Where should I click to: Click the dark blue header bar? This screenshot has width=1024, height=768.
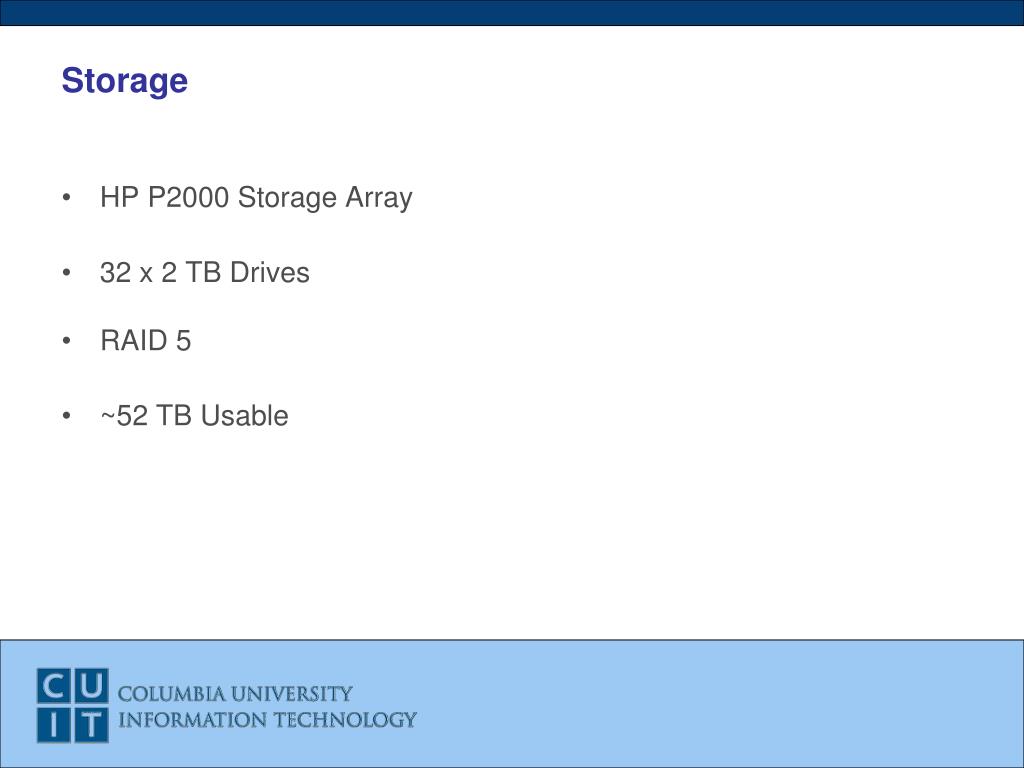coord(512,12)
